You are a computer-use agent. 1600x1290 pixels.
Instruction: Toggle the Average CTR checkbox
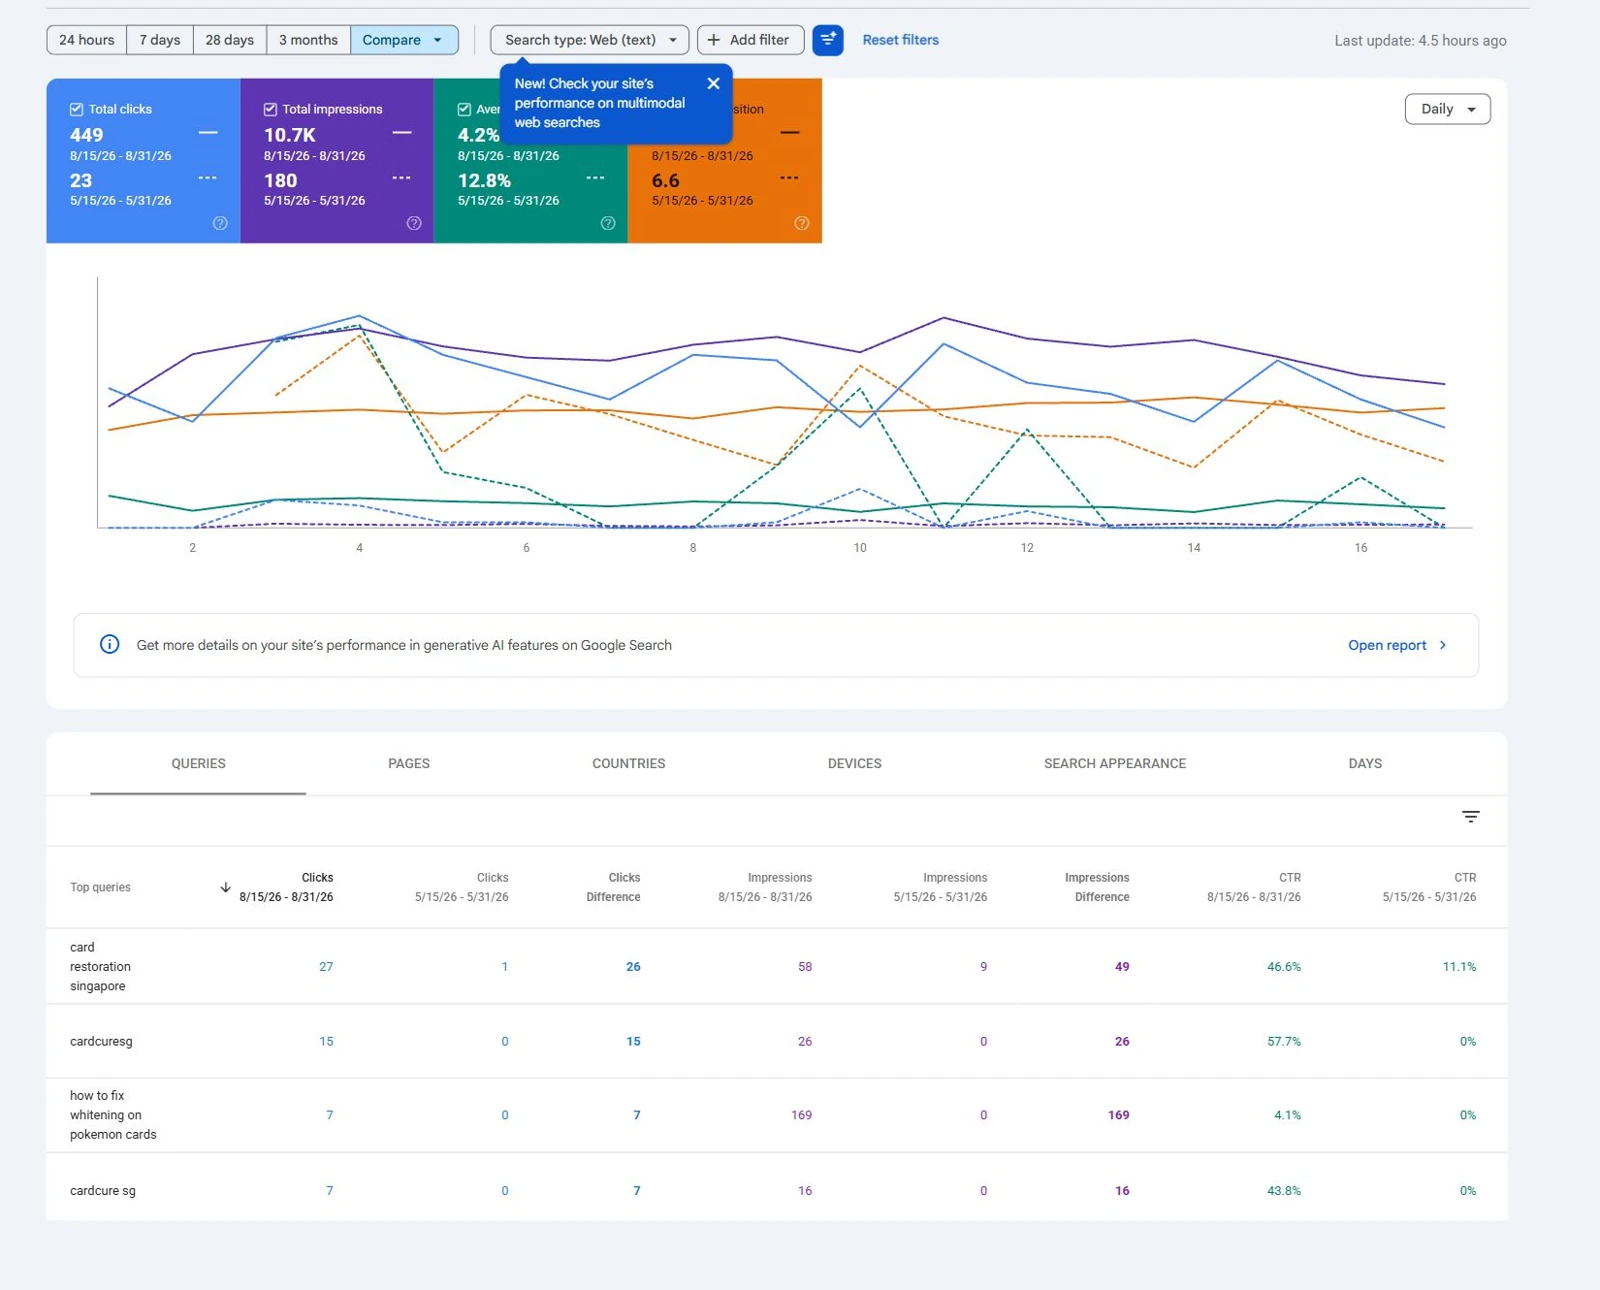464,109
